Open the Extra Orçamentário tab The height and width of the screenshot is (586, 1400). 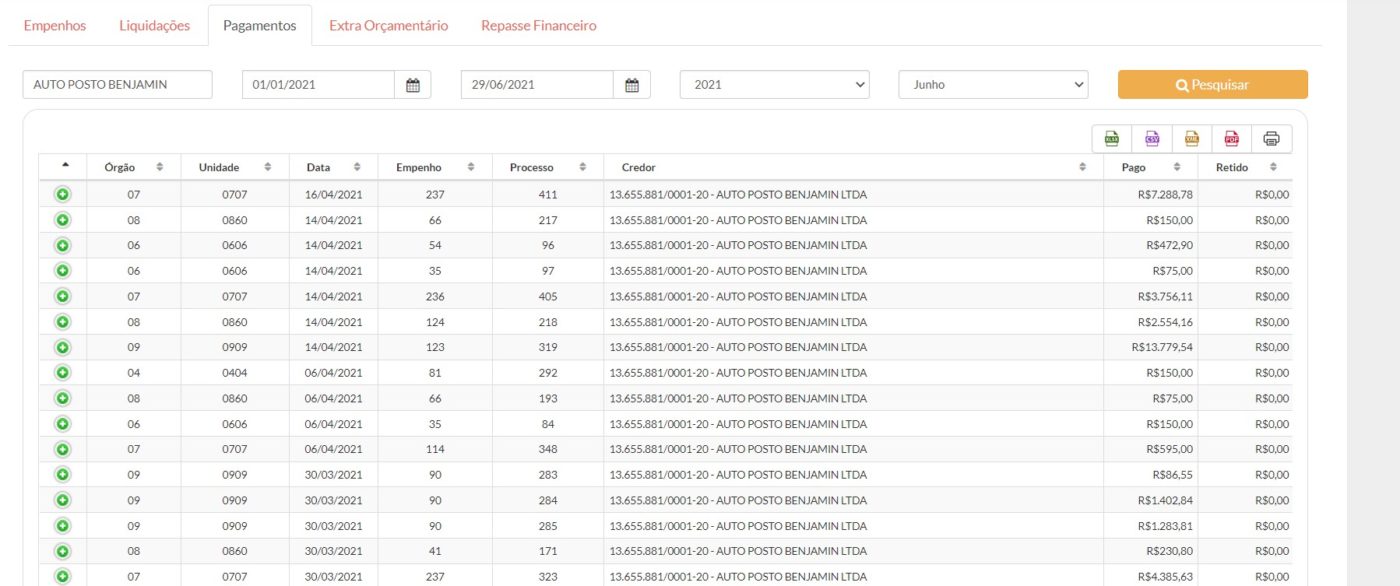(x=388, y=26)
